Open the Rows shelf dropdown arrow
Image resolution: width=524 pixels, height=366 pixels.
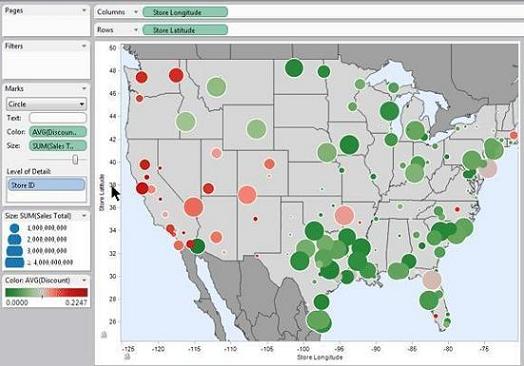click(x=136, y=30)
